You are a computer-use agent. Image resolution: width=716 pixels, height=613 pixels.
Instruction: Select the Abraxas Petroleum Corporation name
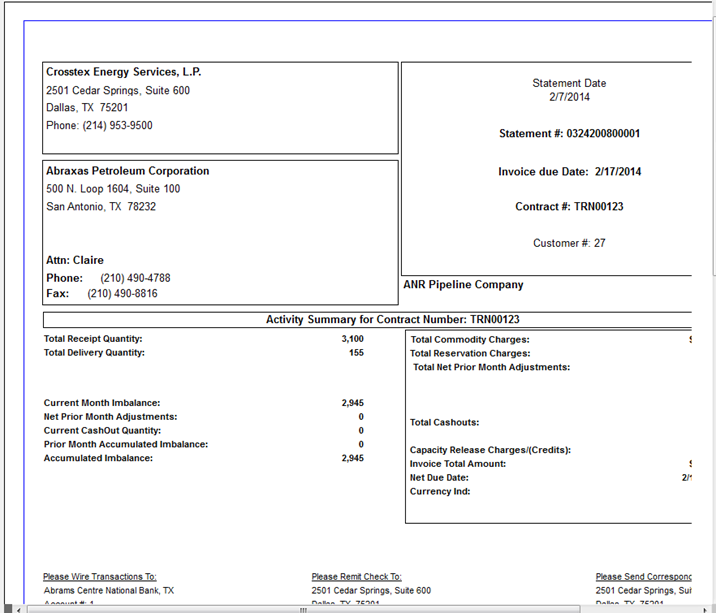click(128, 171)
